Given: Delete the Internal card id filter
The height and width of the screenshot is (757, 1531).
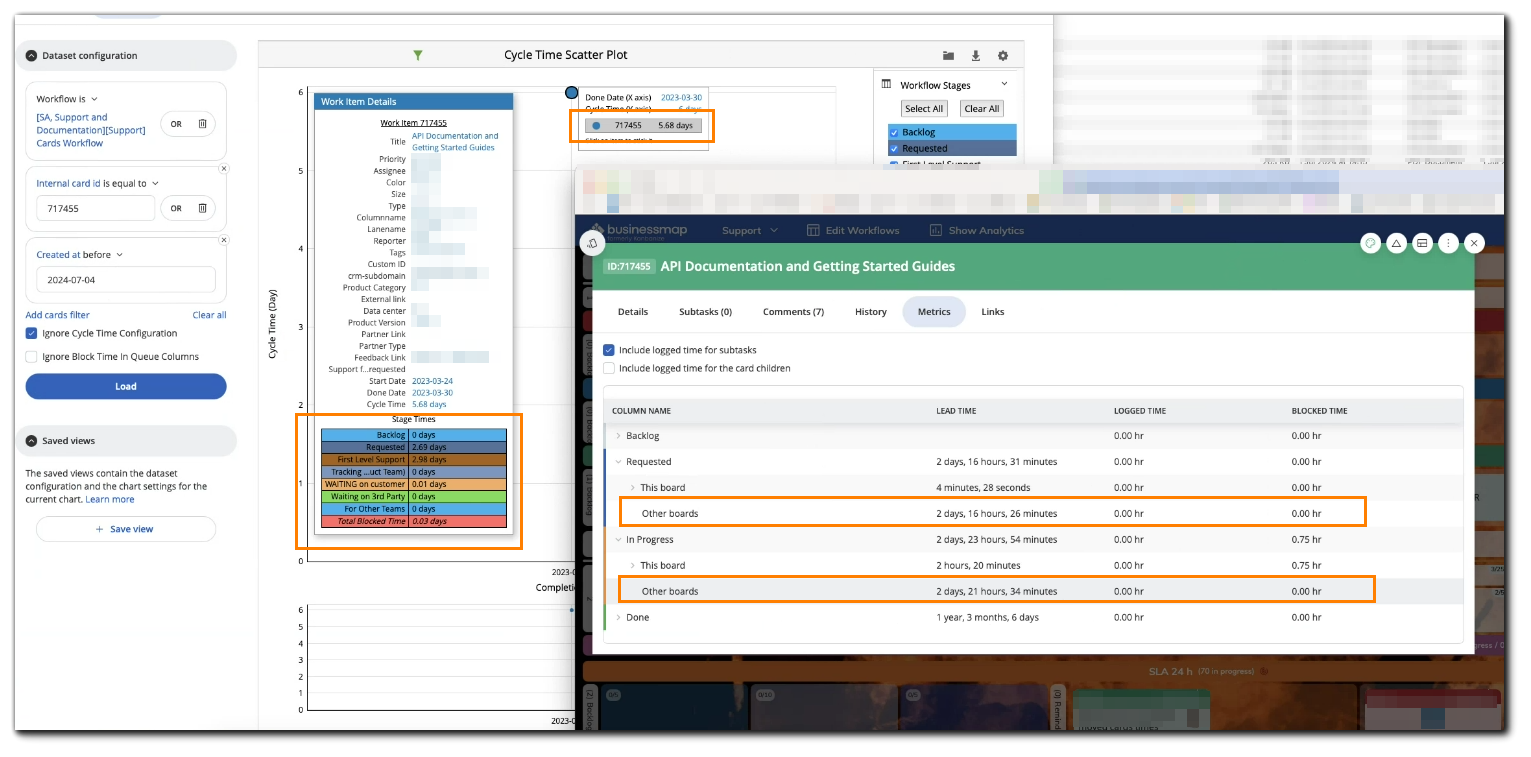Looking at the screenshot, I should (x=202, y=208).
